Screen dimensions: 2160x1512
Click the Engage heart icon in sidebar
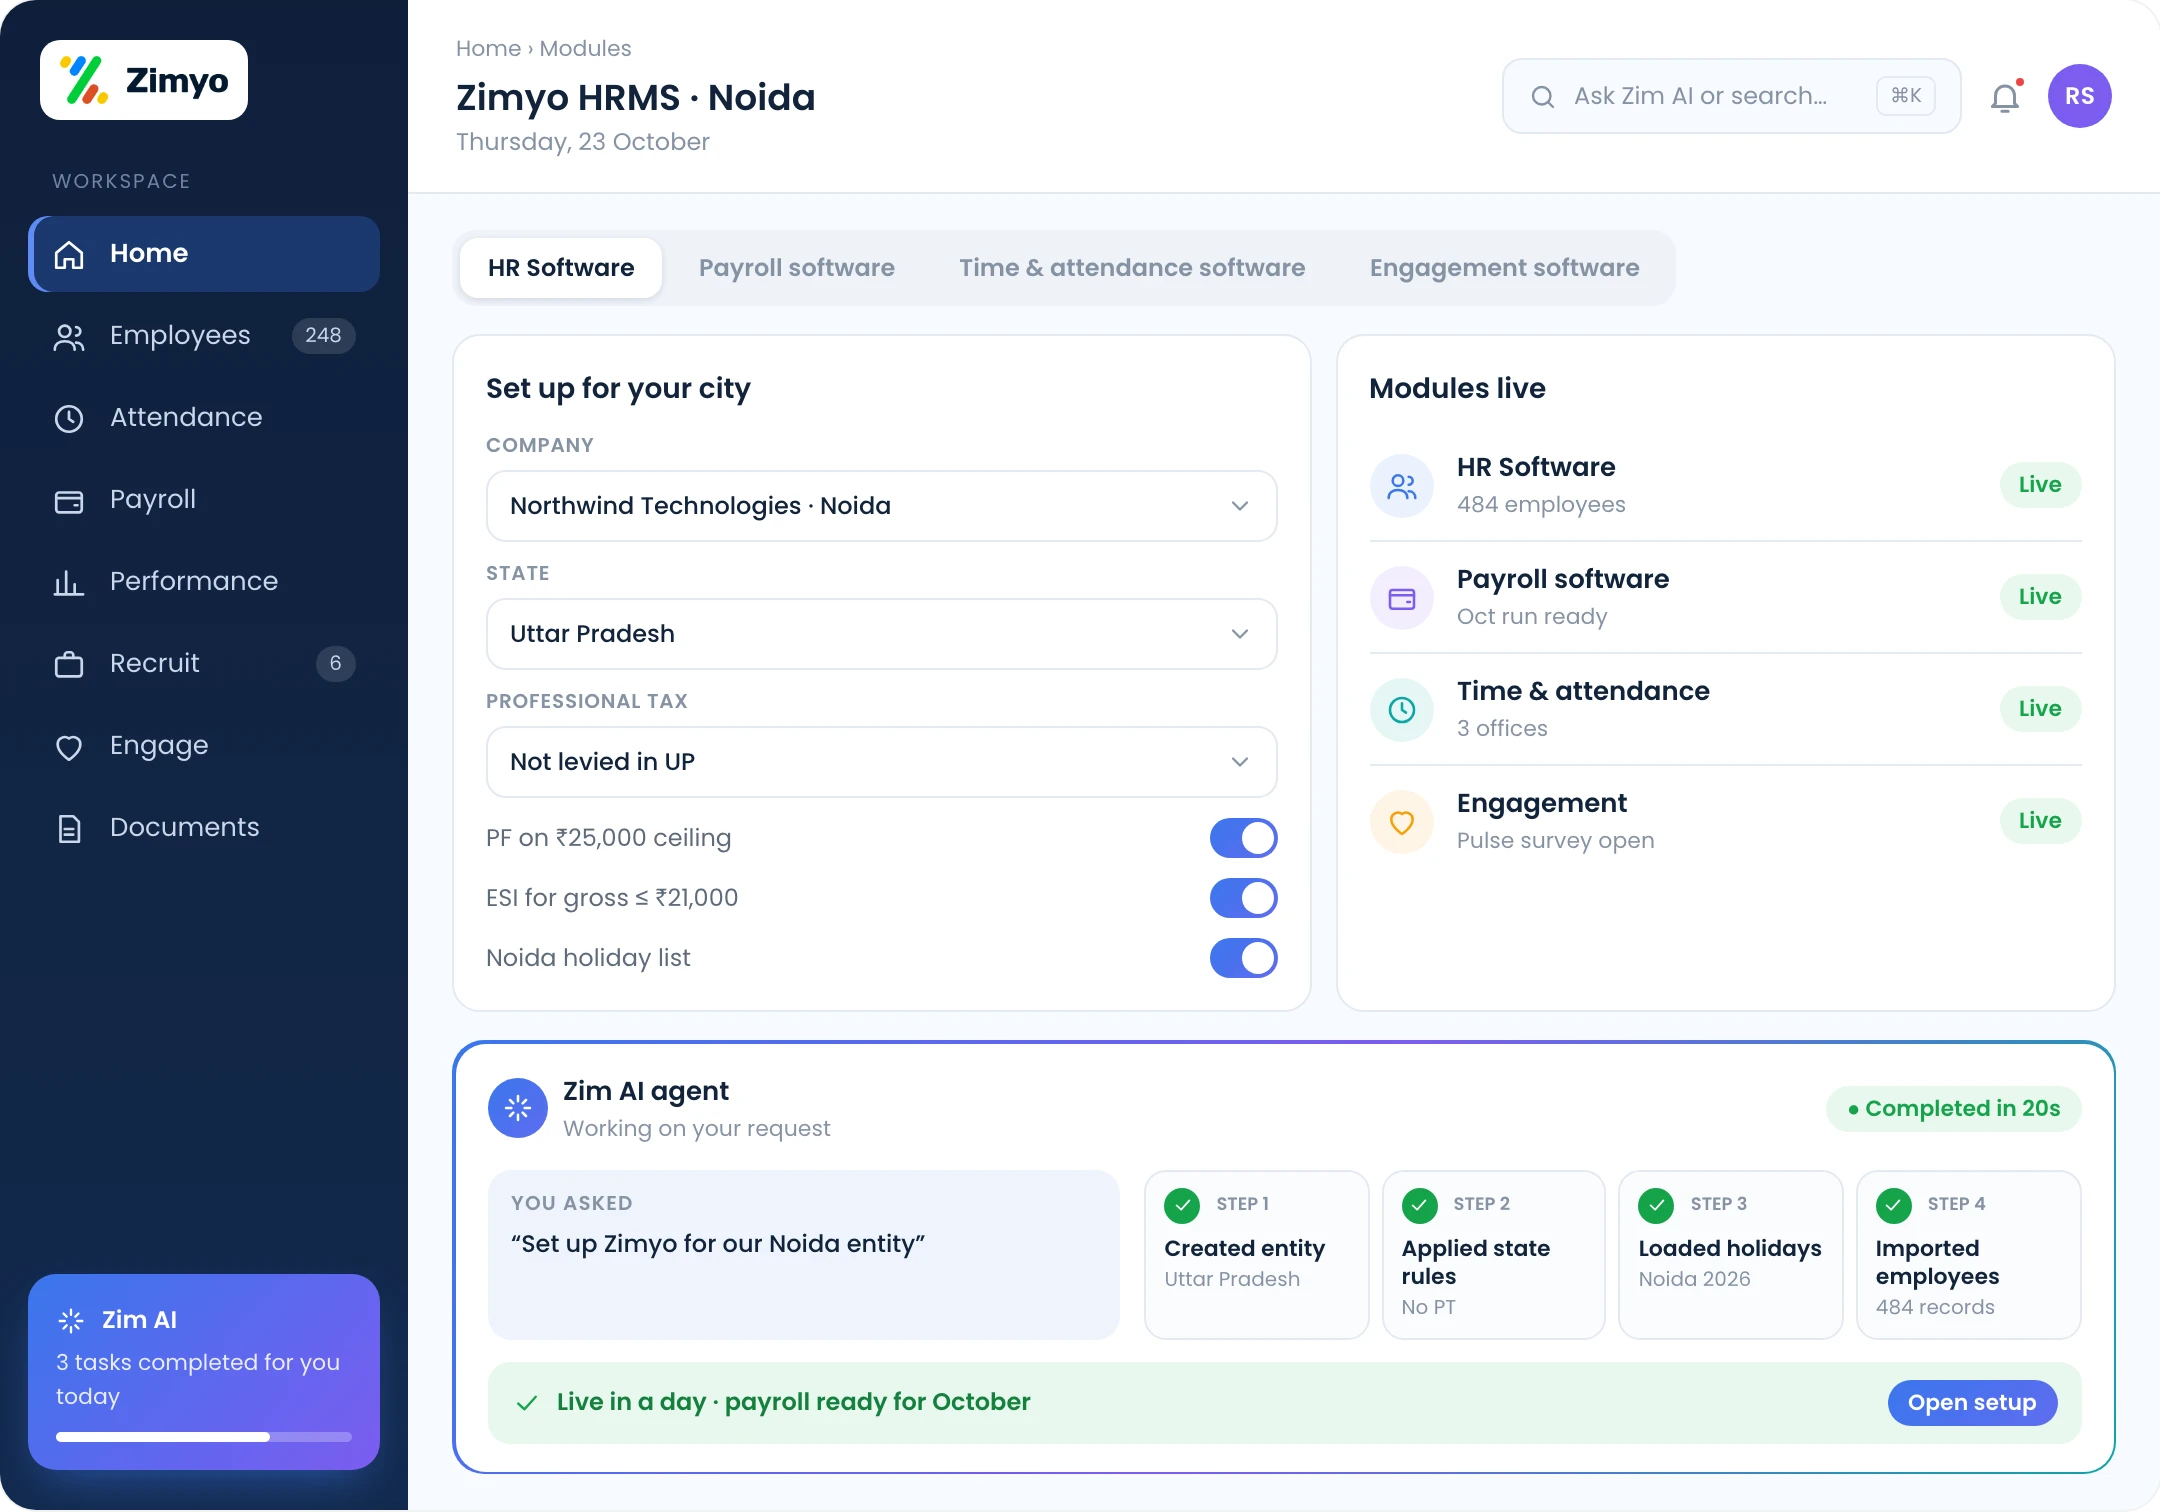69,747
